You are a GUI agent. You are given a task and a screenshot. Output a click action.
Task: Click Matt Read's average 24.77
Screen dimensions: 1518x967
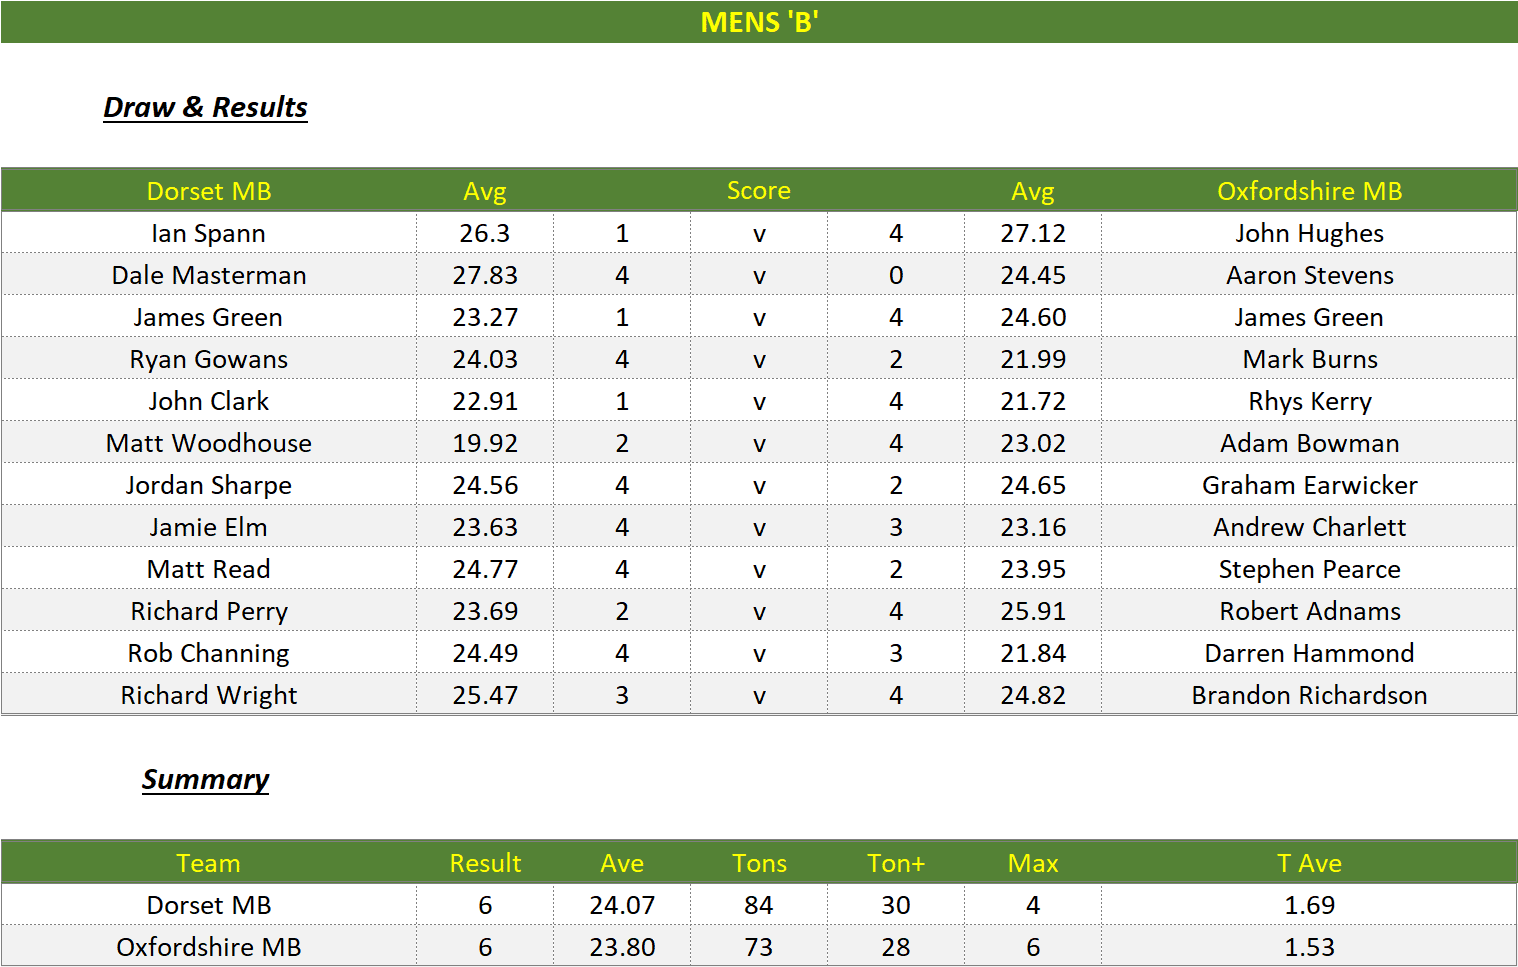tap(485, 569)
